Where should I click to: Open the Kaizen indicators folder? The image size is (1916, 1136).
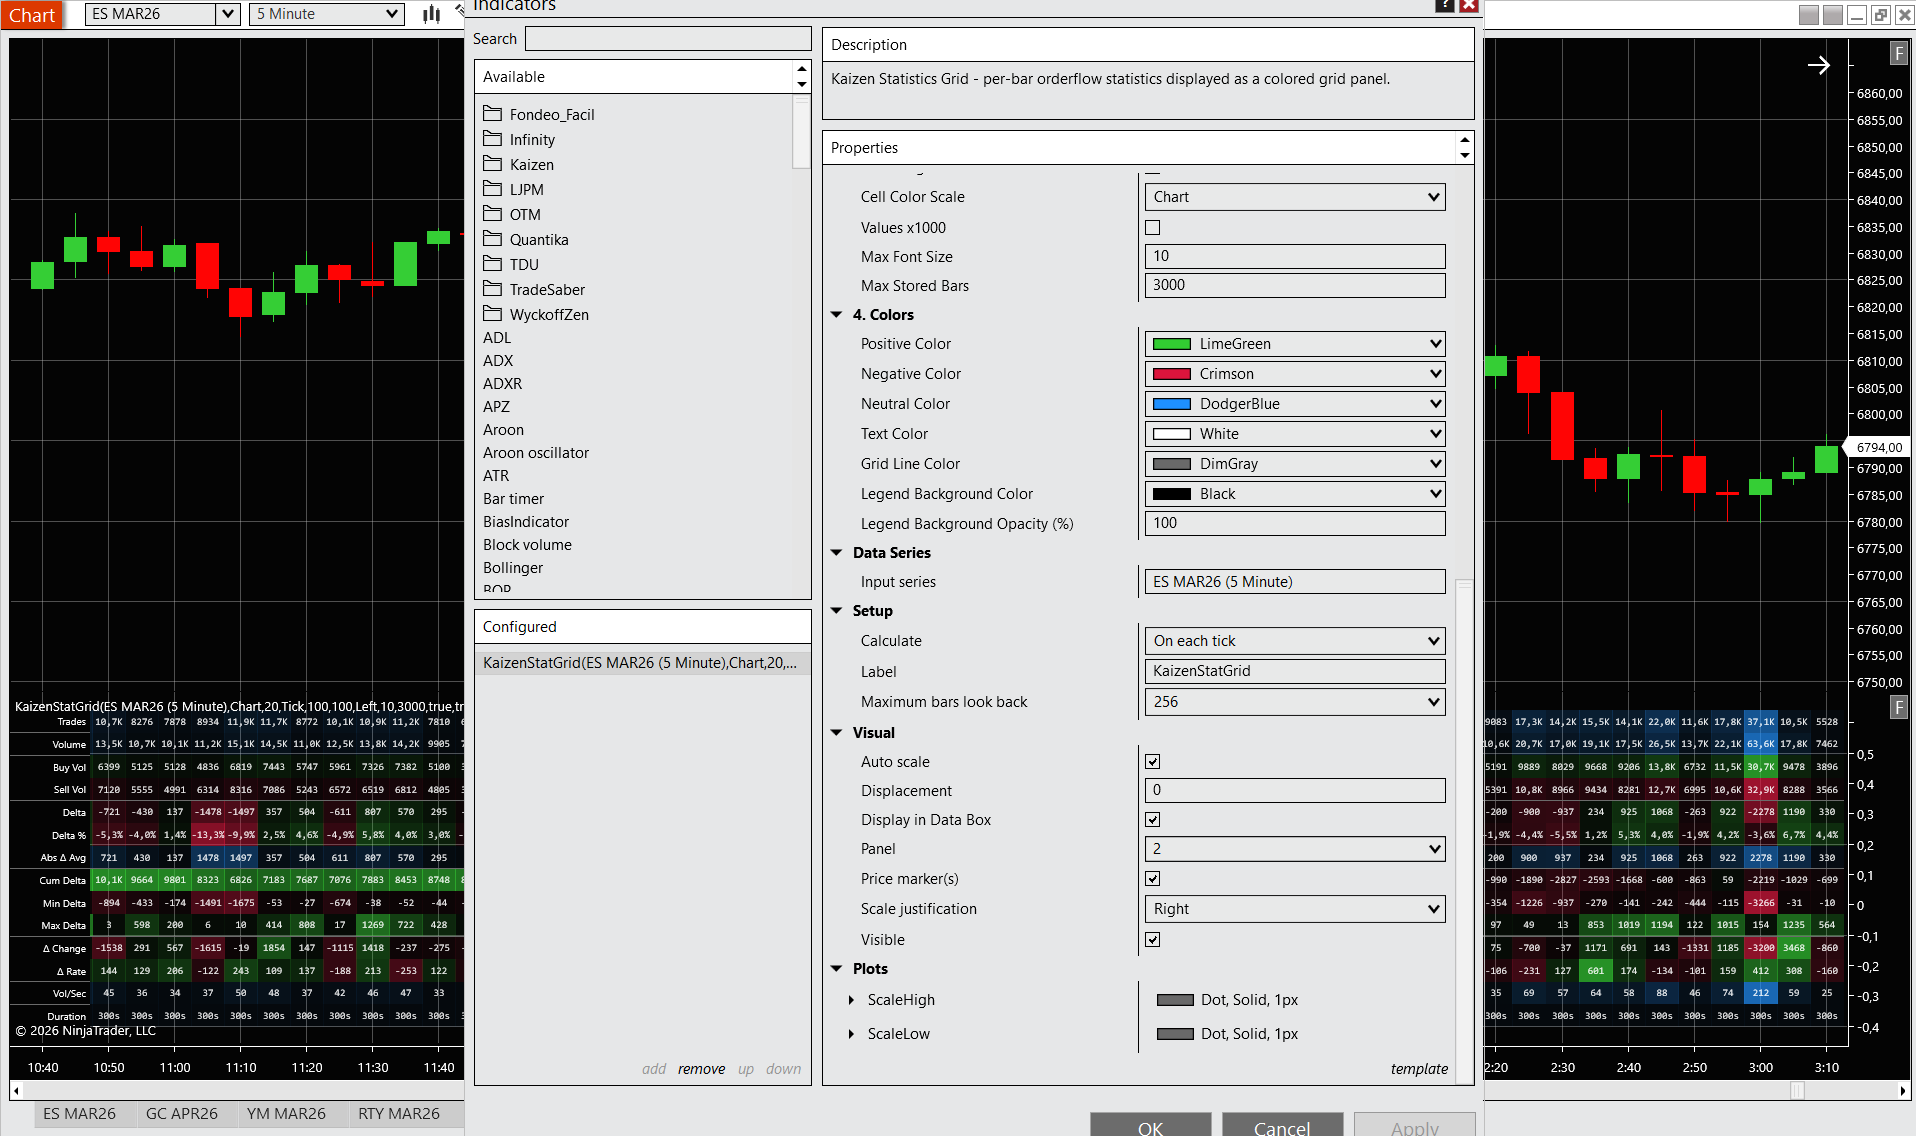point(531,164)
